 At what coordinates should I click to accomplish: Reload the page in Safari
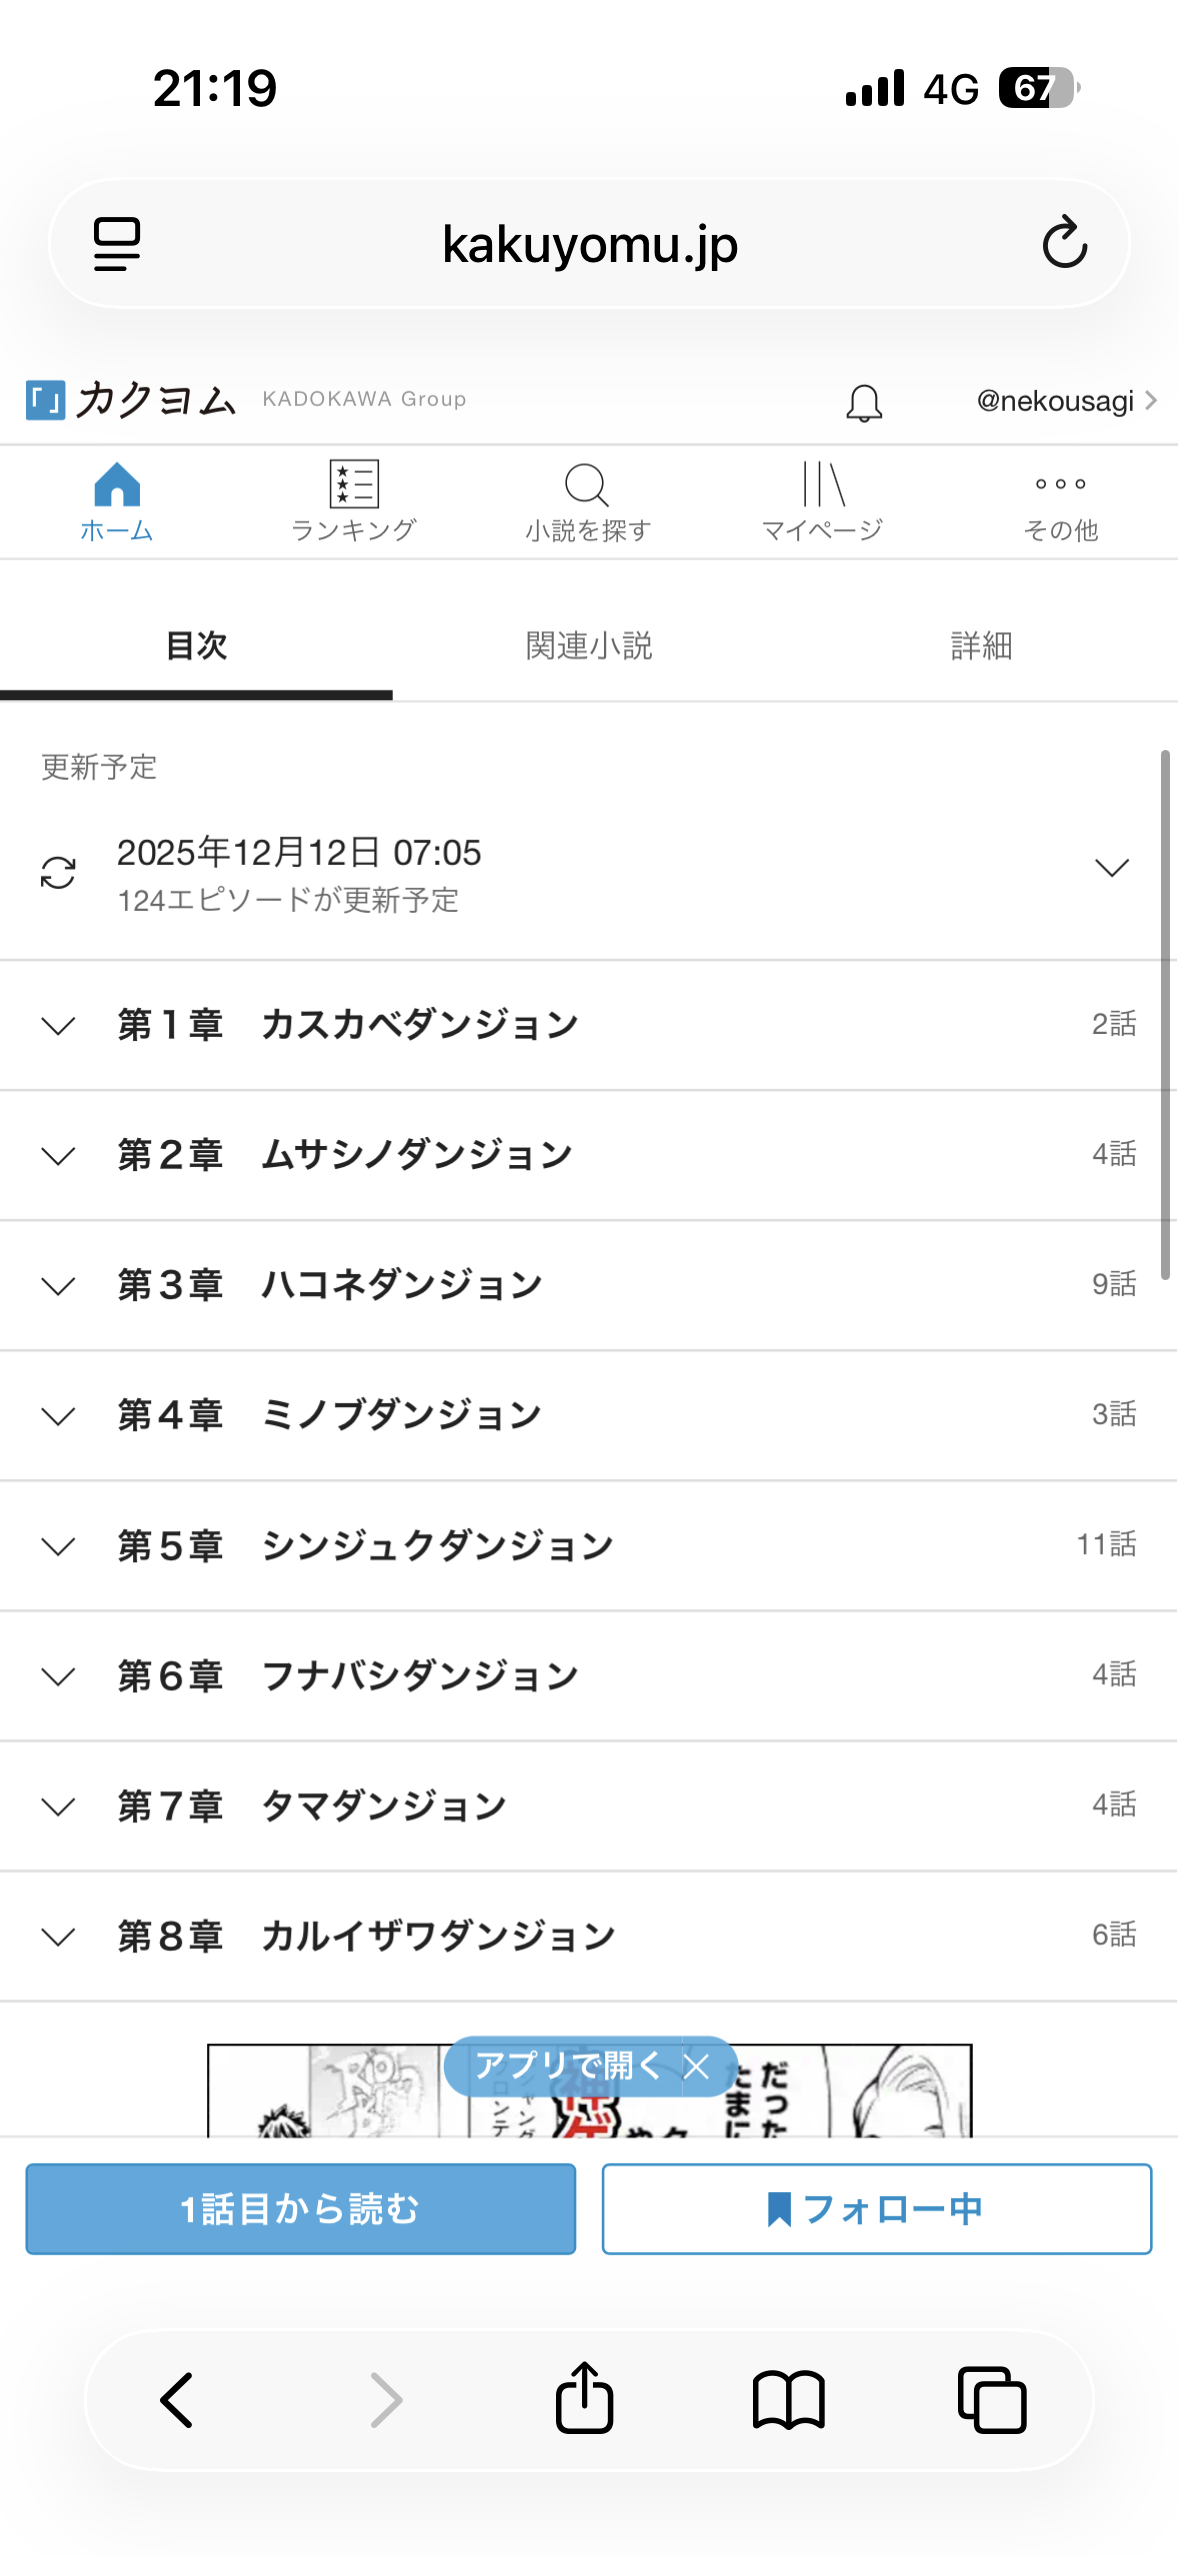pyautogui.click(x=1064, y=243)
